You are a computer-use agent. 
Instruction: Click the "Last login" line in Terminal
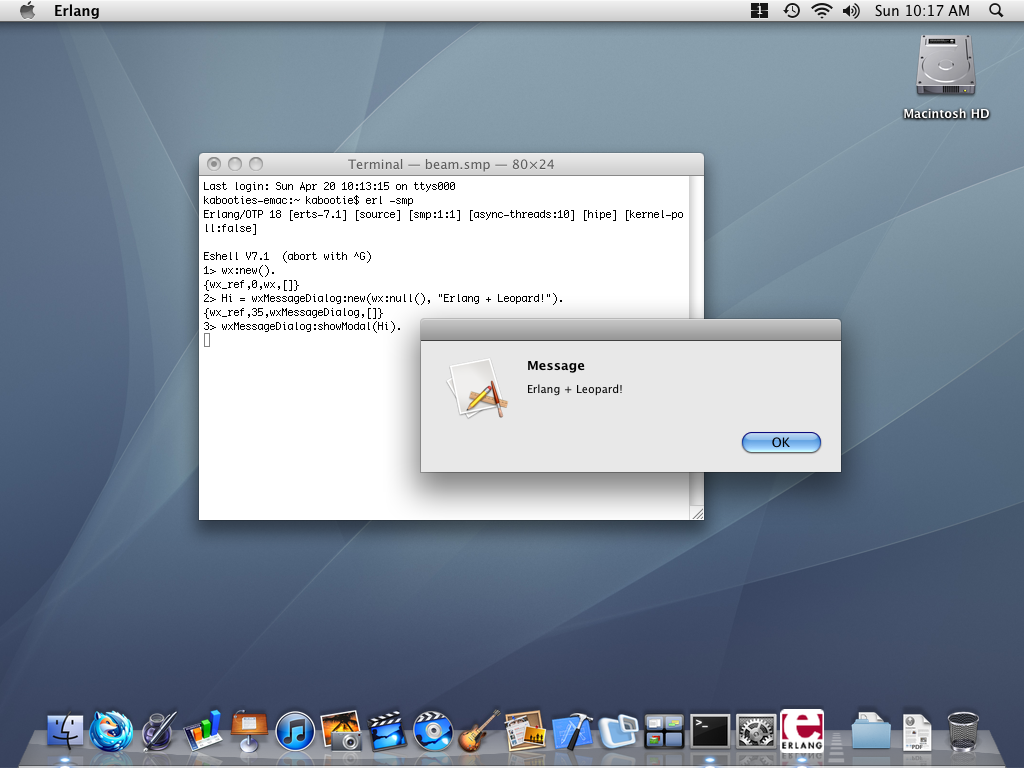[329, 186]
